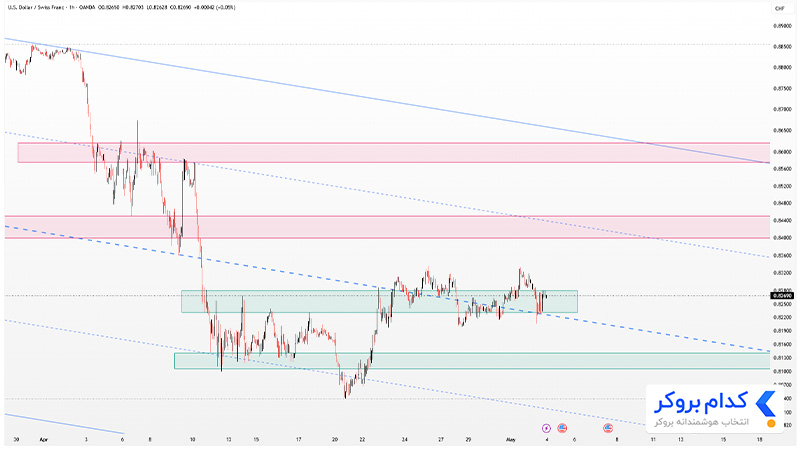Click the 24 date label on the time axis
Image resolution: width=800 pixels, height=450 pixels.
(405, 439)
